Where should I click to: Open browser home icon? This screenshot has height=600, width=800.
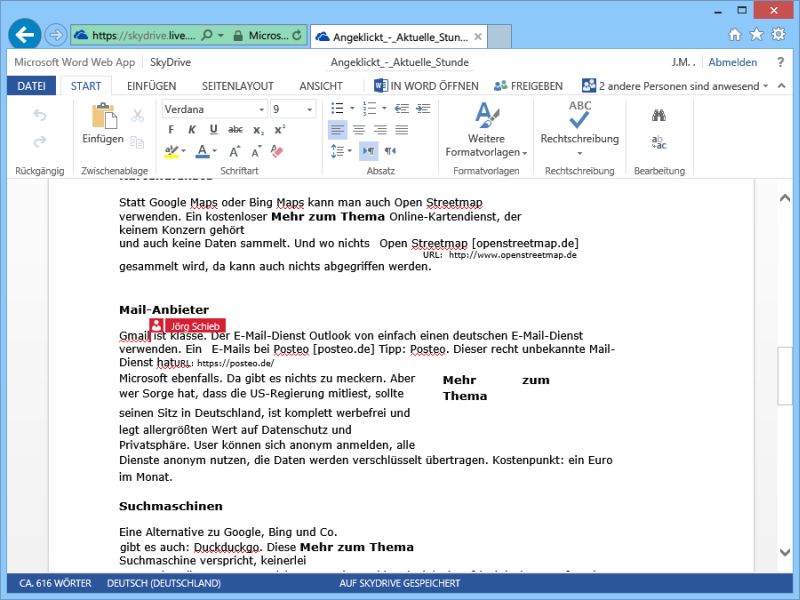point(735,35)
